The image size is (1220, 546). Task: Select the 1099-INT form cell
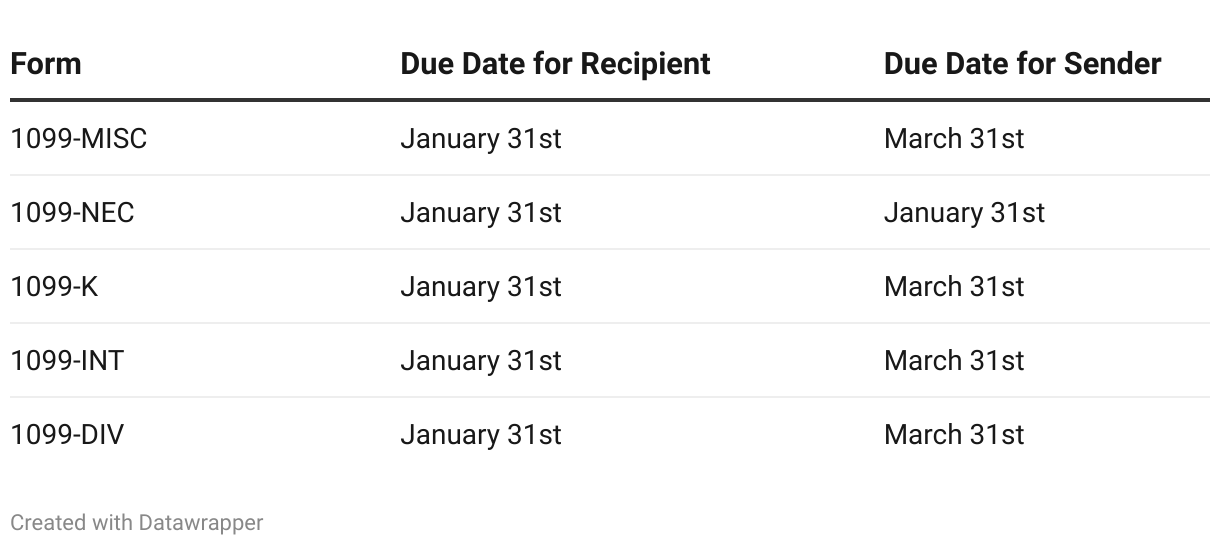67,361
